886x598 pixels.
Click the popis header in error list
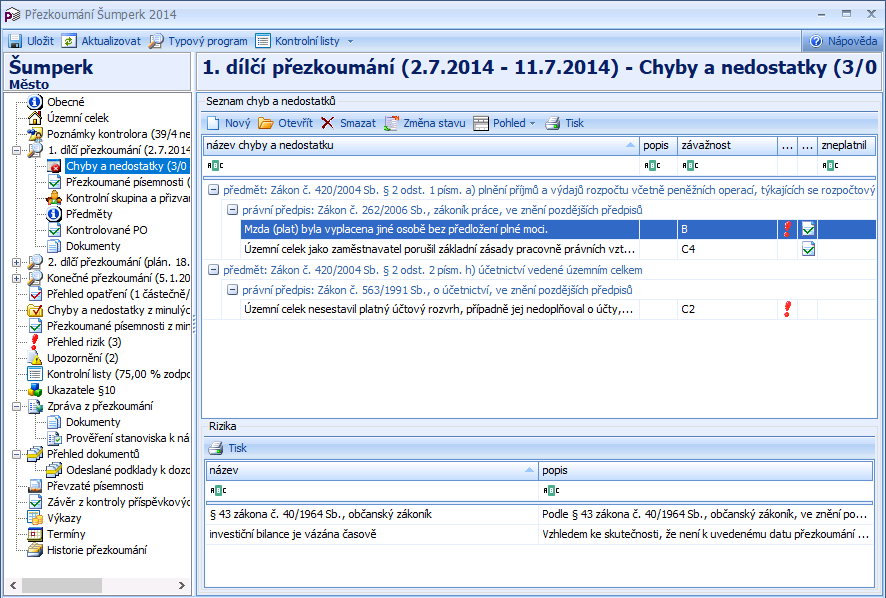click(658, 145)
